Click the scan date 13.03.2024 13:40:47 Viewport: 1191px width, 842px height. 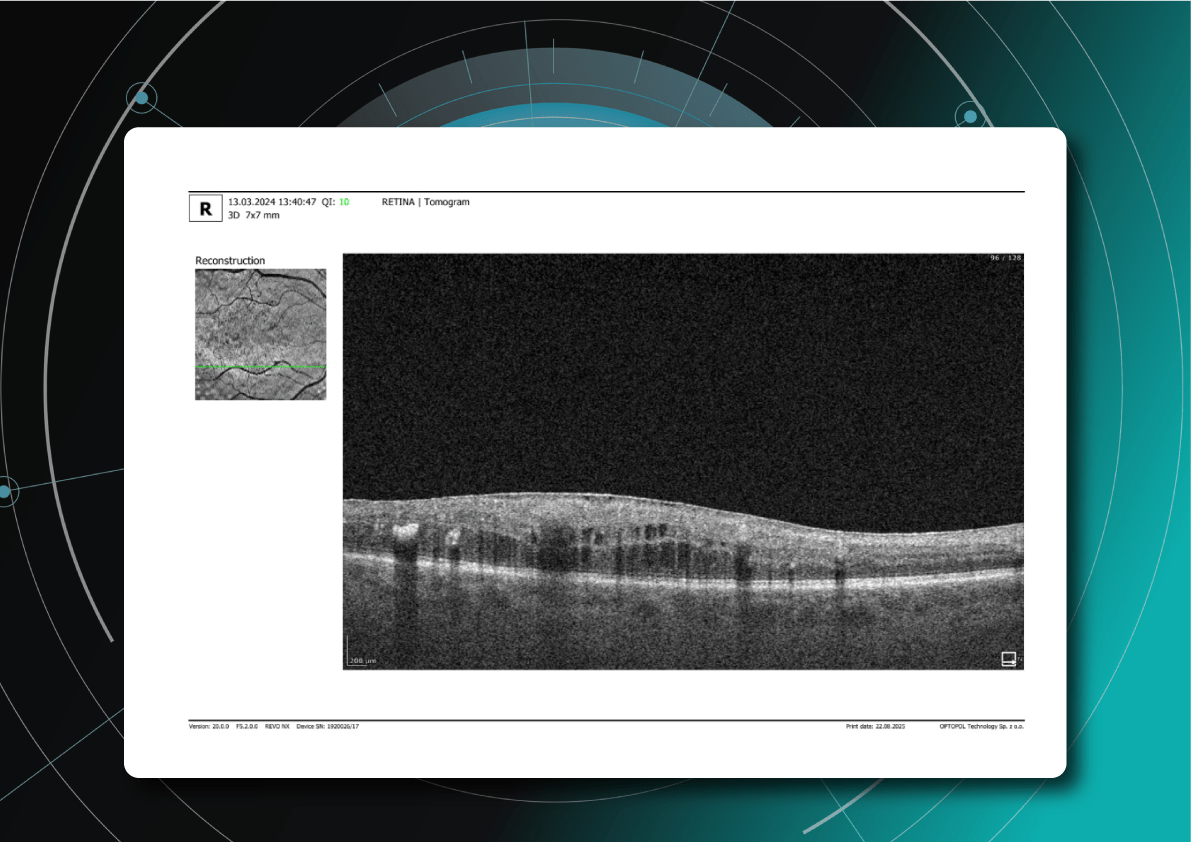pyautogui.click(x=272, y=202)
